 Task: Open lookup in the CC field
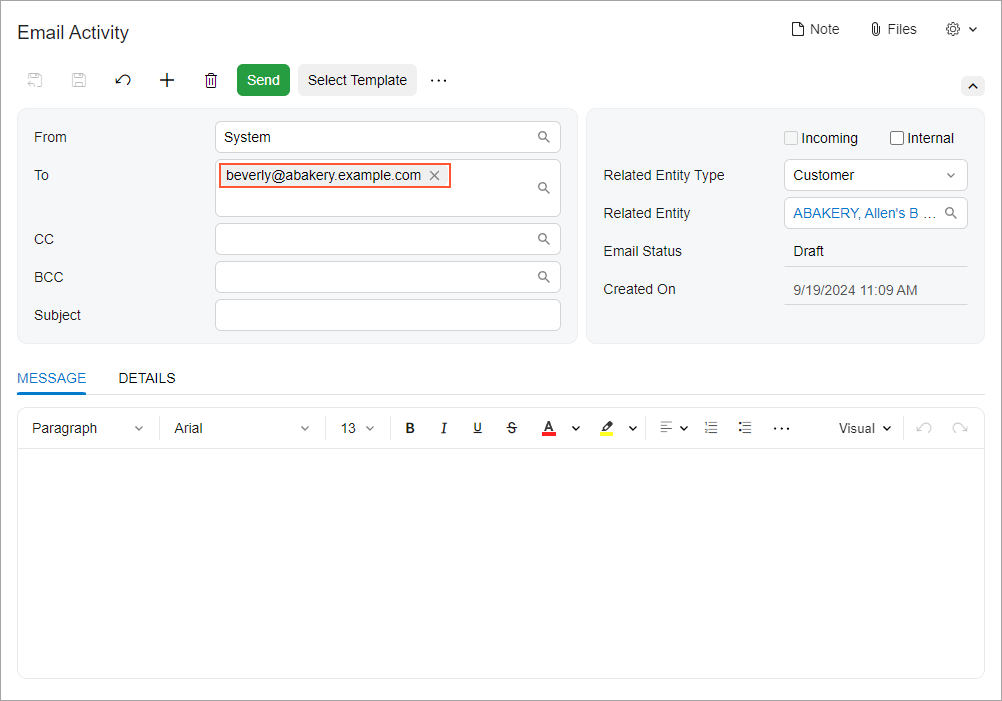(544, 239)
